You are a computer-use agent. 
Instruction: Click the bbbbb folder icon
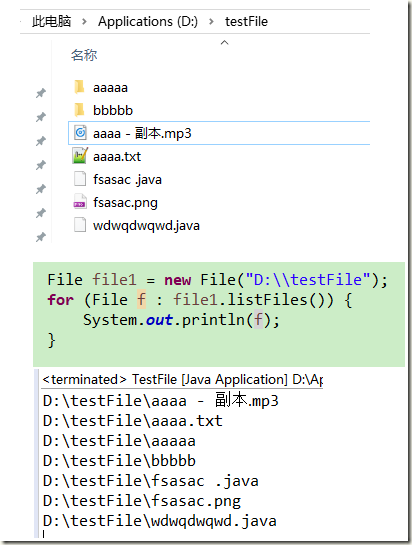pyautogui.click(x=79, y=110)
